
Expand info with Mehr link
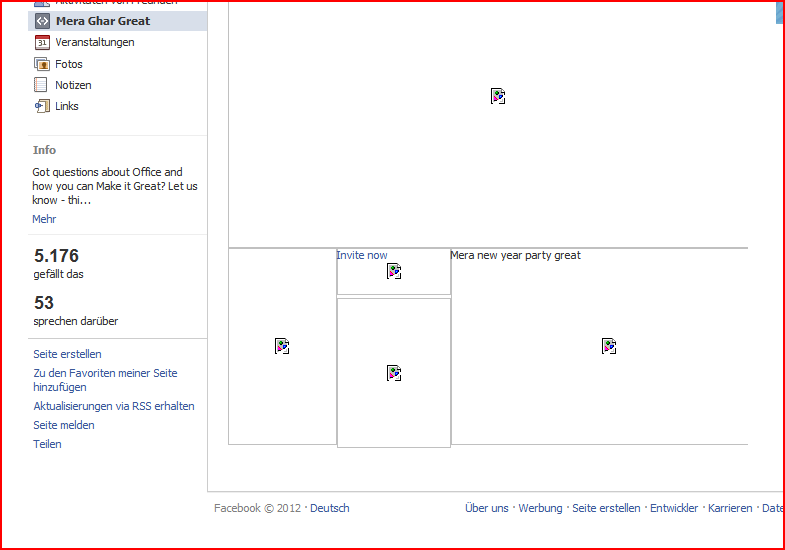(44, 219)
